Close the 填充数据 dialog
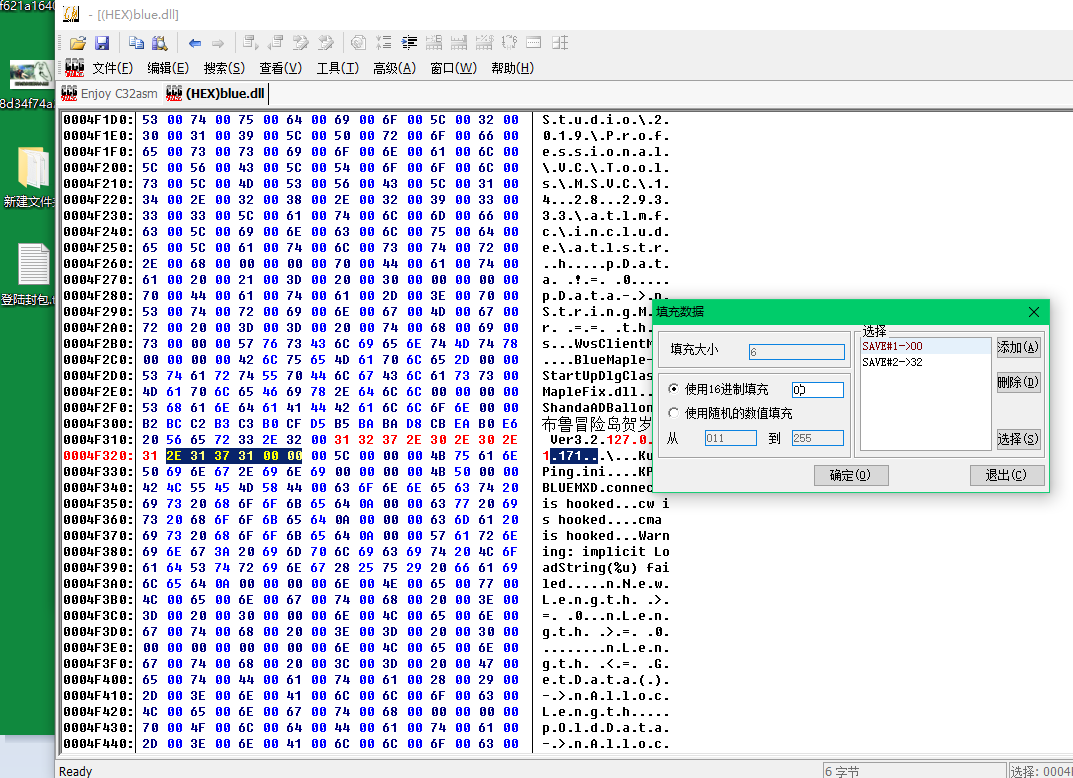Screen dimensions: 1073x778 [x=1034, y=312]
